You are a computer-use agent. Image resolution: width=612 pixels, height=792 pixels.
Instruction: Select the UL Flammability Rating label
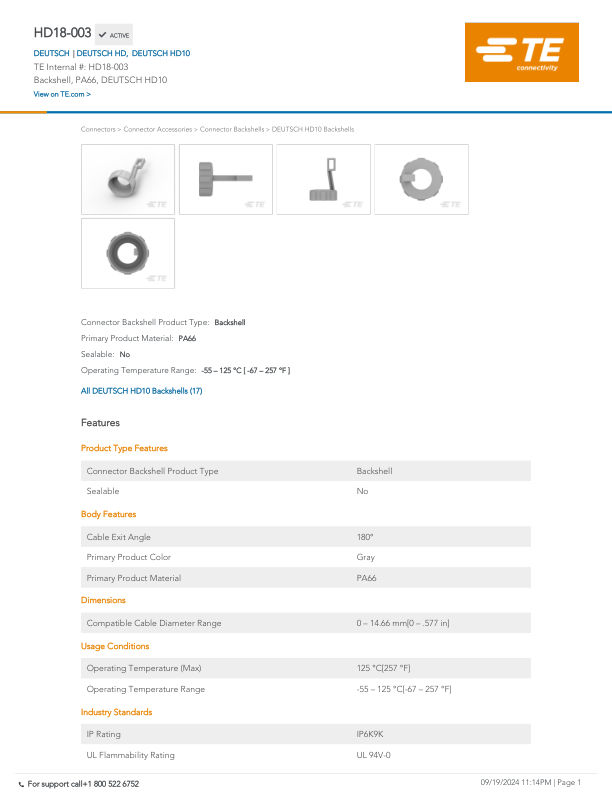130,755
